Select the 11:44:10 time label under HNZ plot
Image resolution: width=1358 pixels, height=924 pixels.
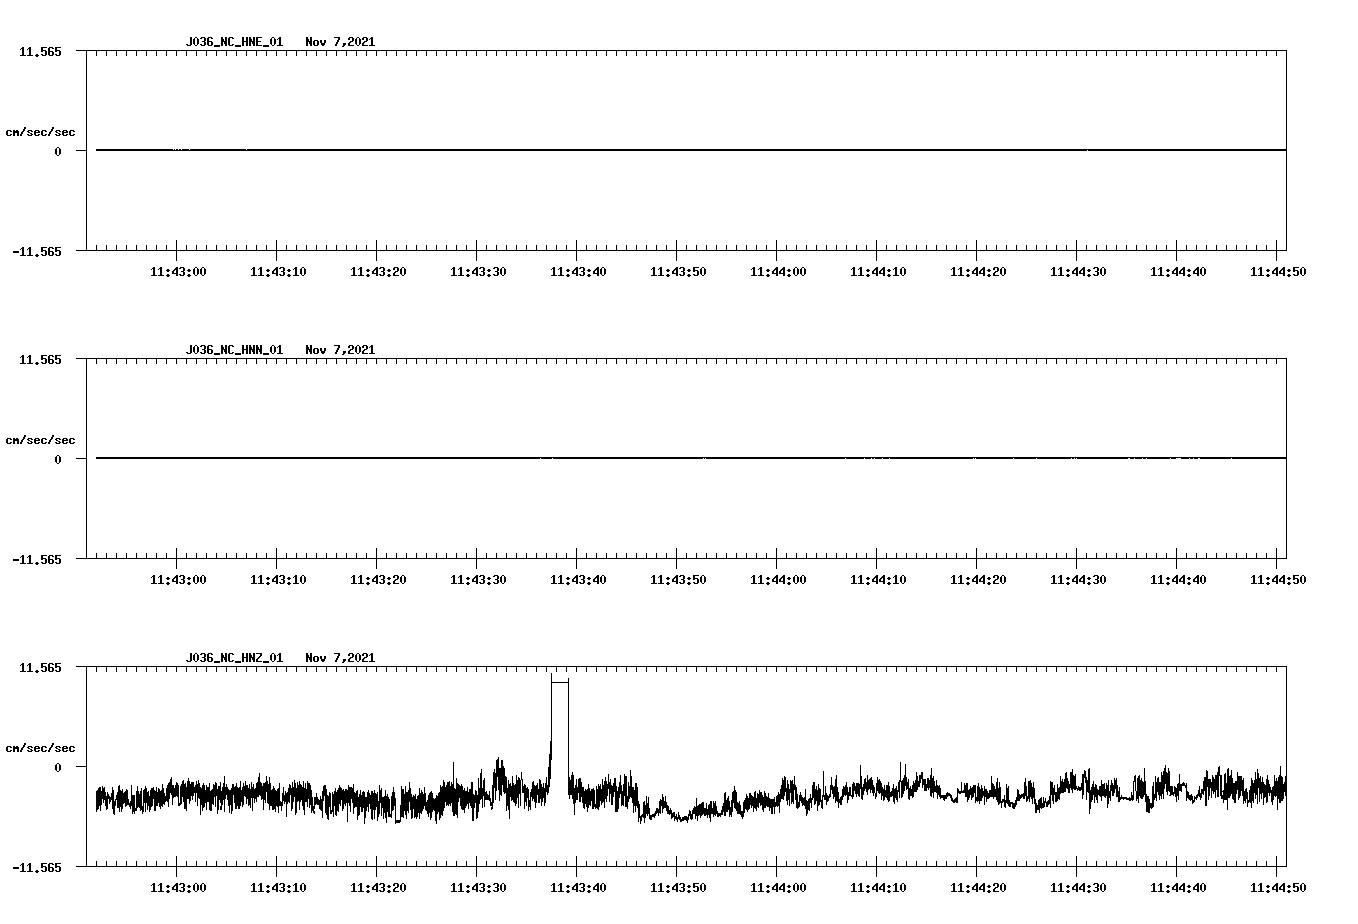(878, 888)
